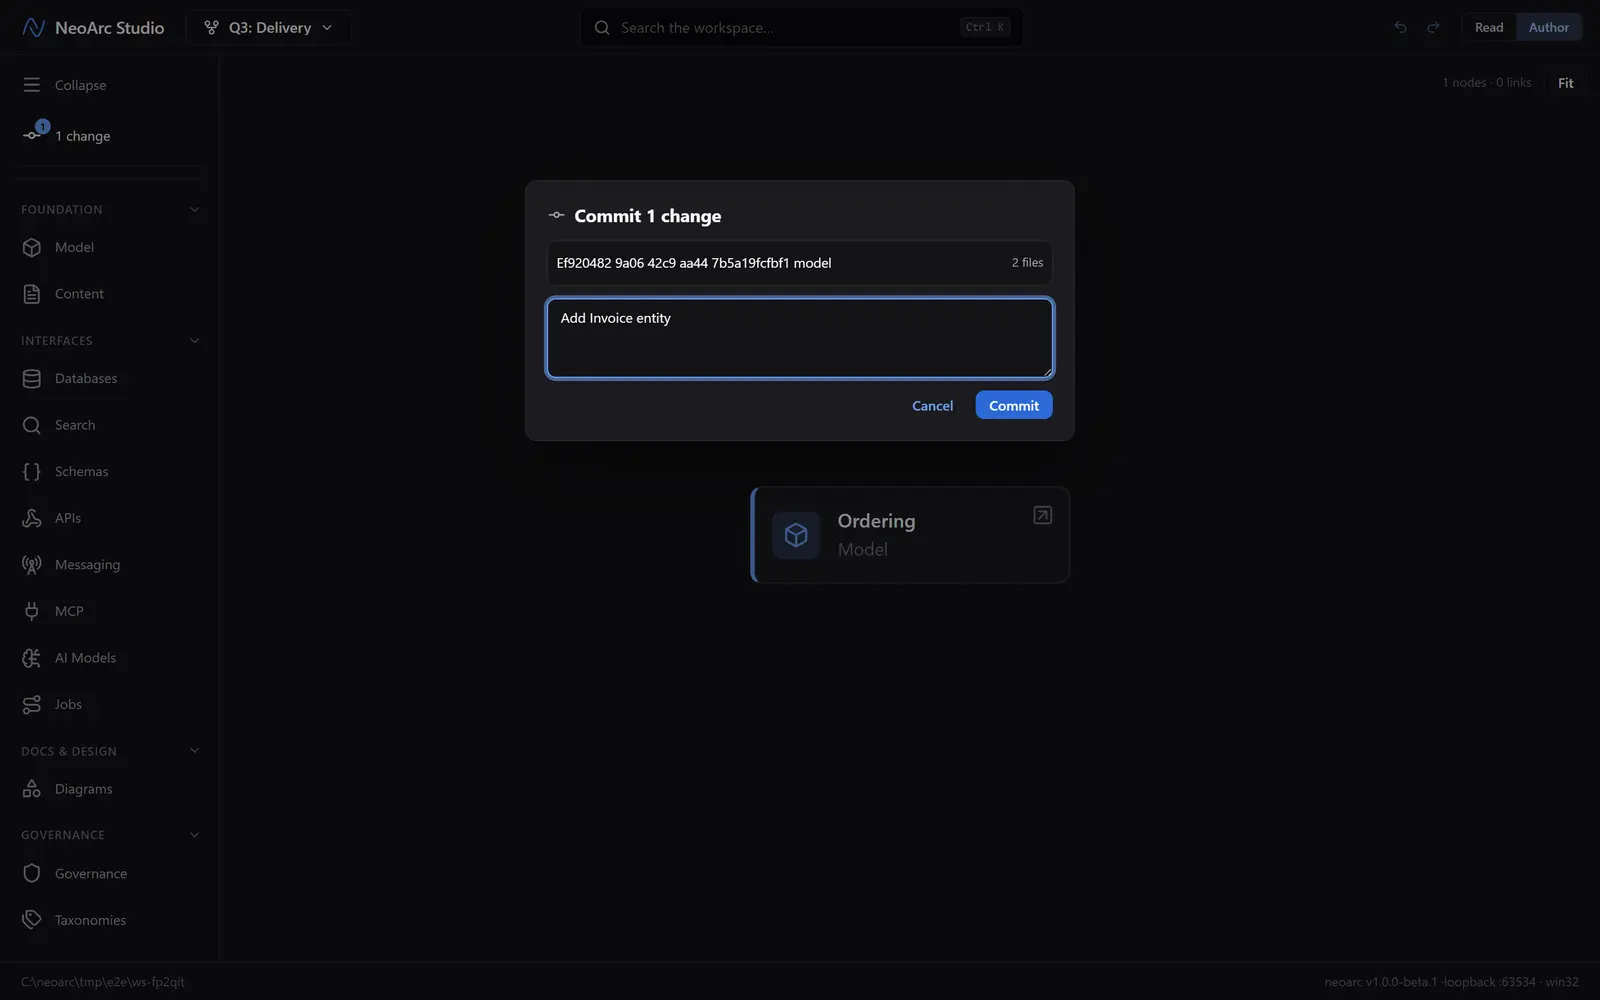Click the Ctrl K shortcut badge
The image size is (1600, 1000).
pos(985,28)
